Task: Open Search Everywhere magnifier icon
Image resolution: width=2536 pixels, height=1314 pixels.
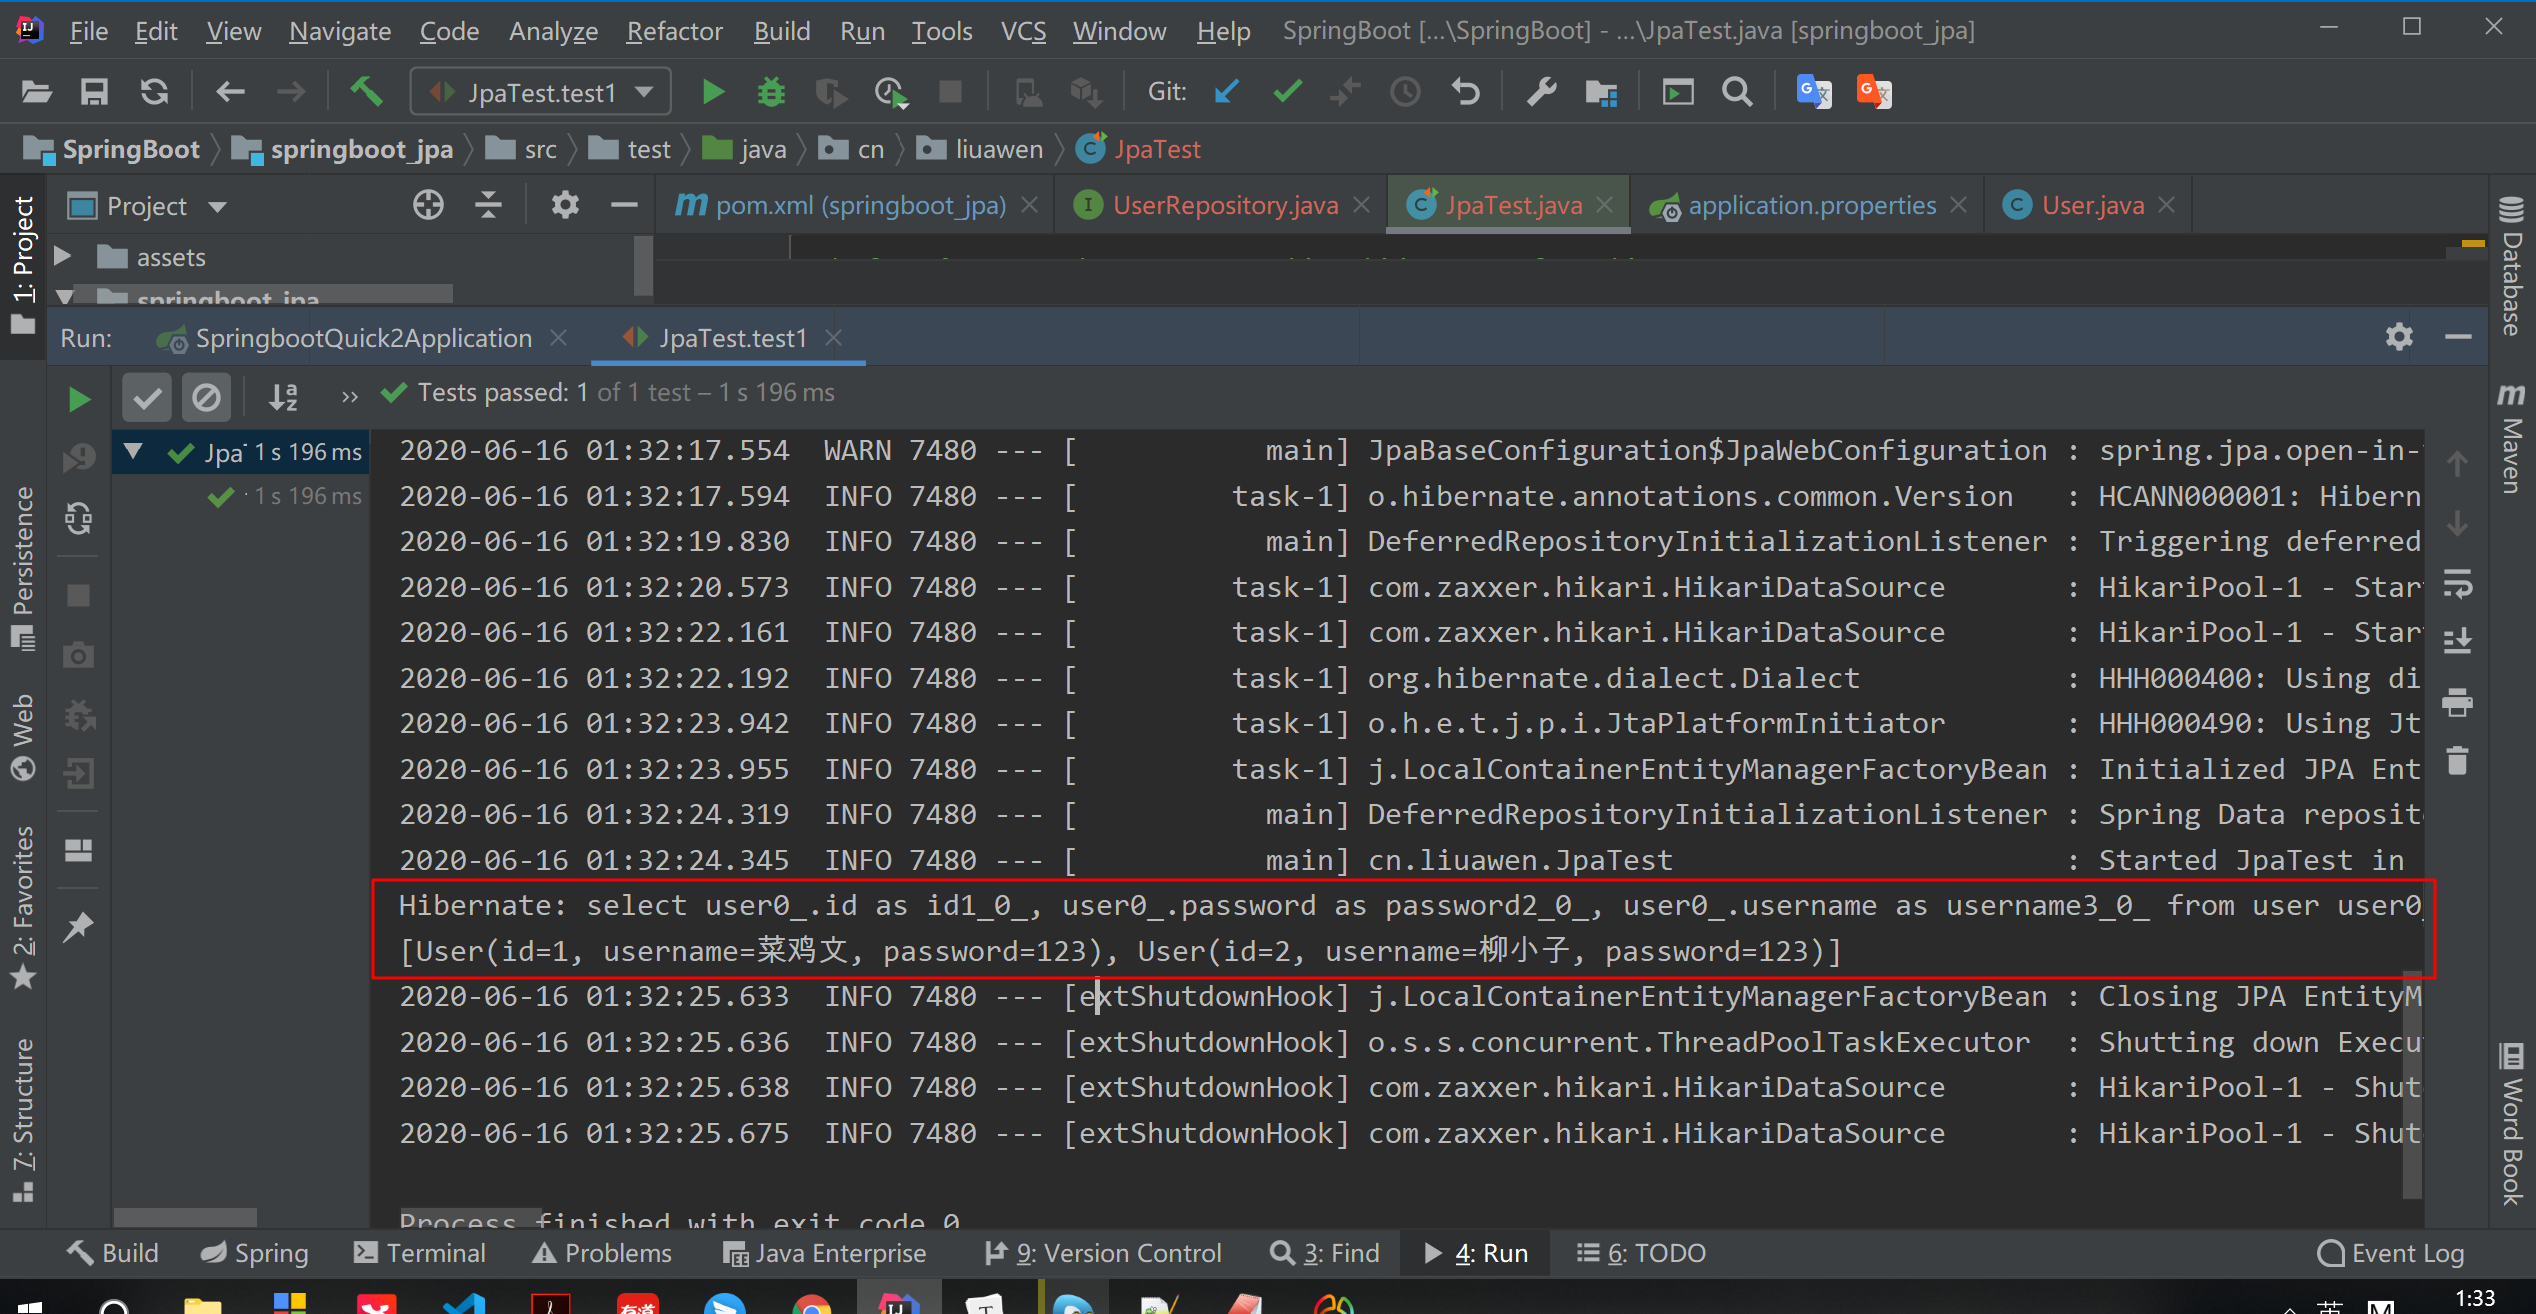Action: pyautogui.click(x=1737, y=92)
